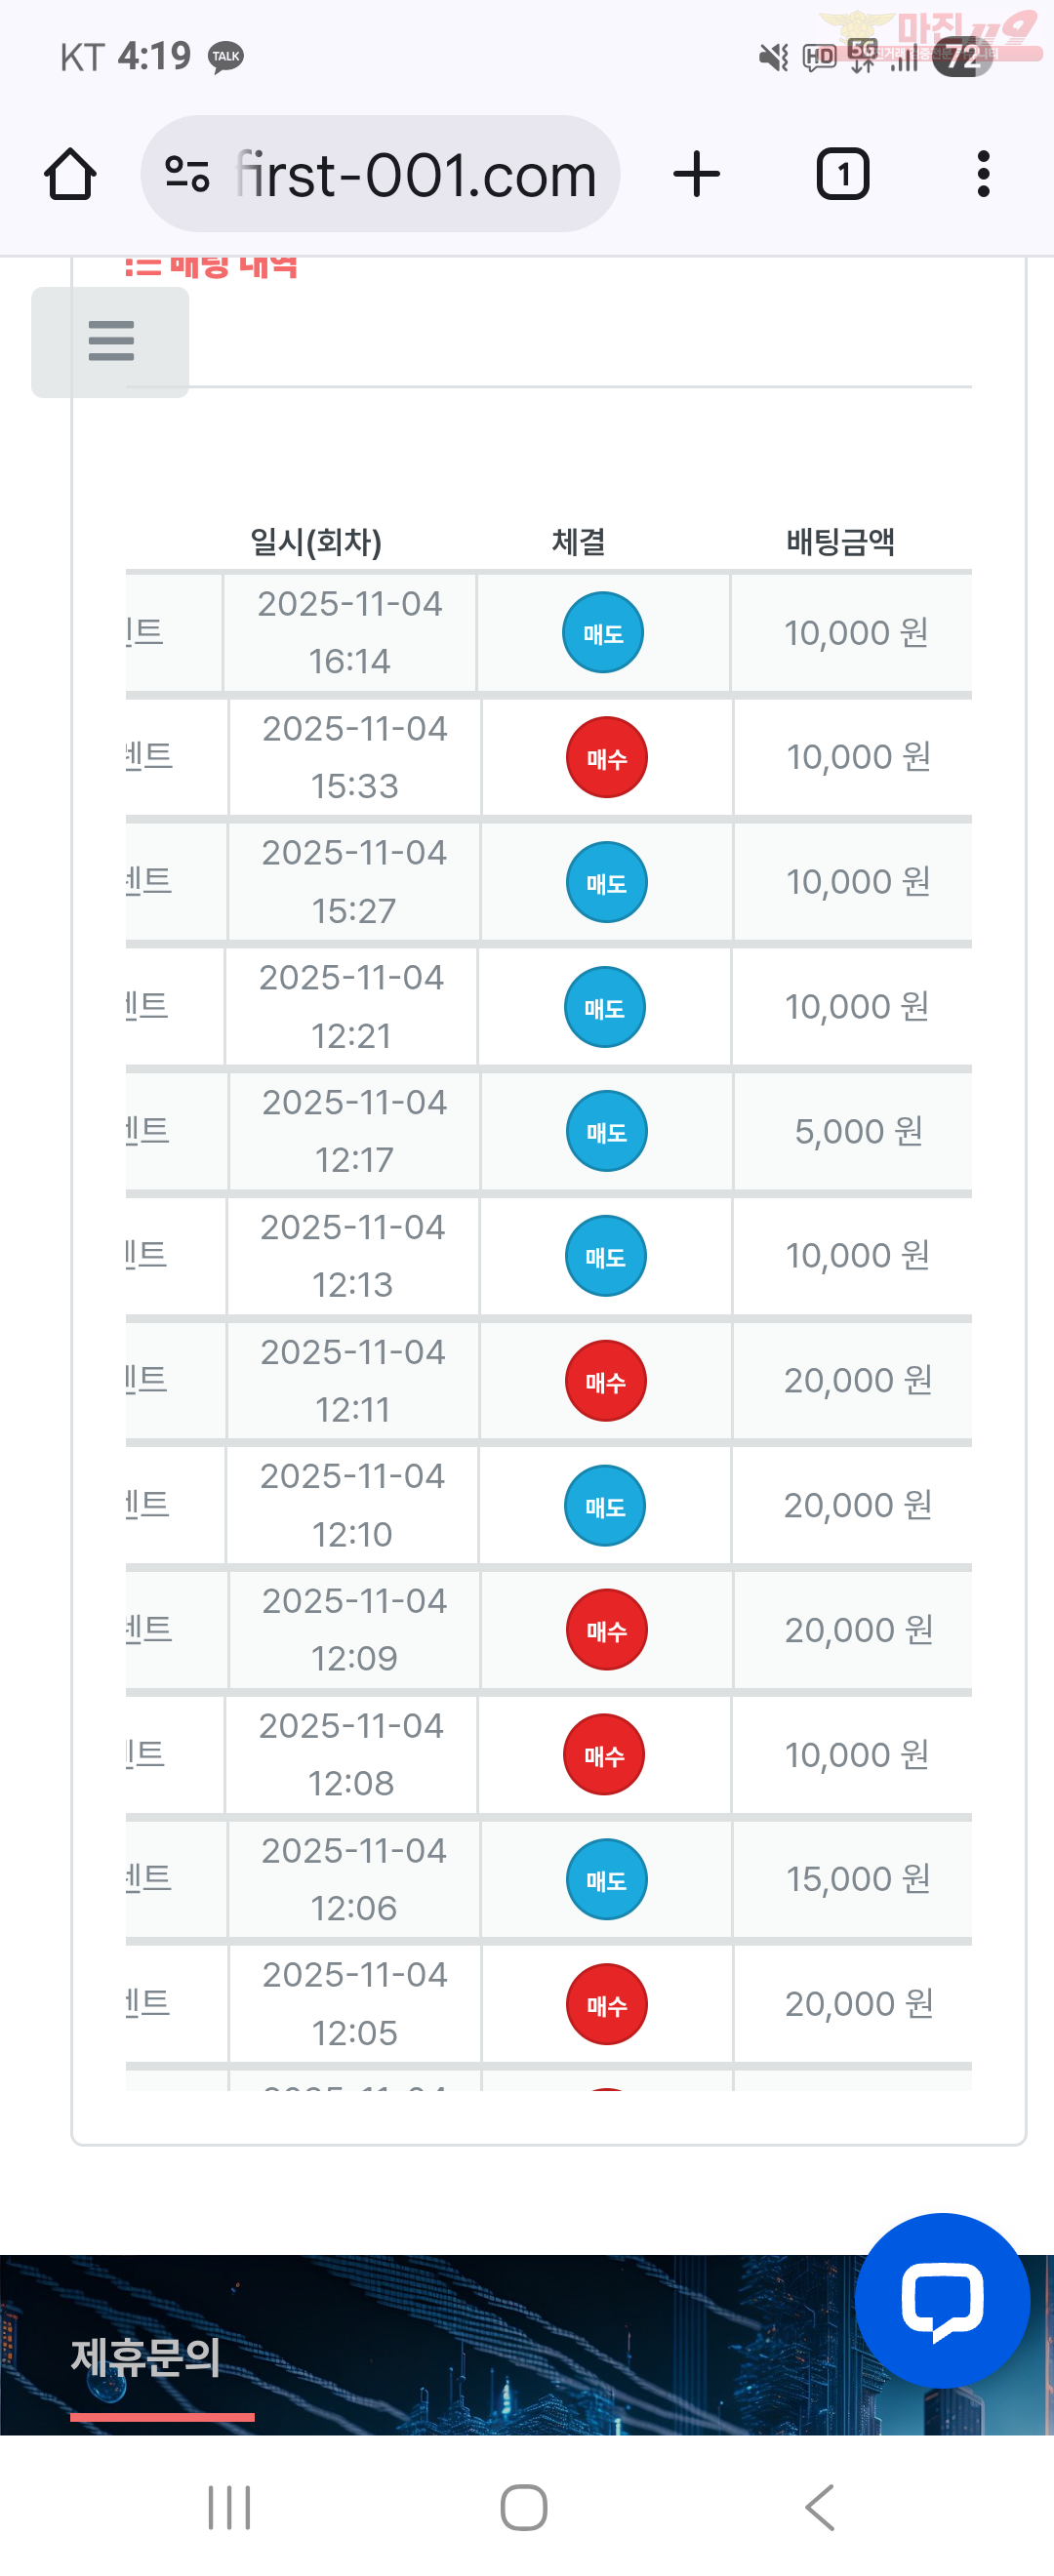Select the 제휴문의 tab
The image size is (1054, 2576).
[146, 2358]
